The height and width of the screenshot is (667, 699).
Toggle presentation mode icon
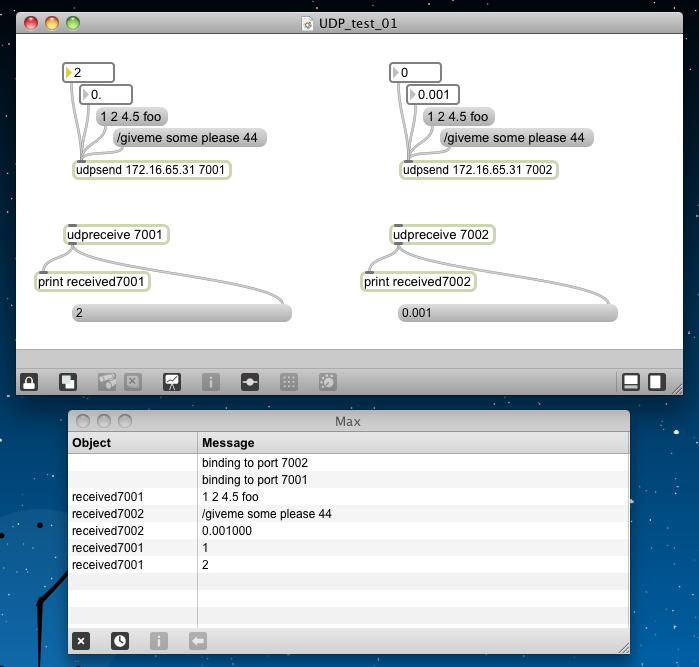[x=172, y=382]
